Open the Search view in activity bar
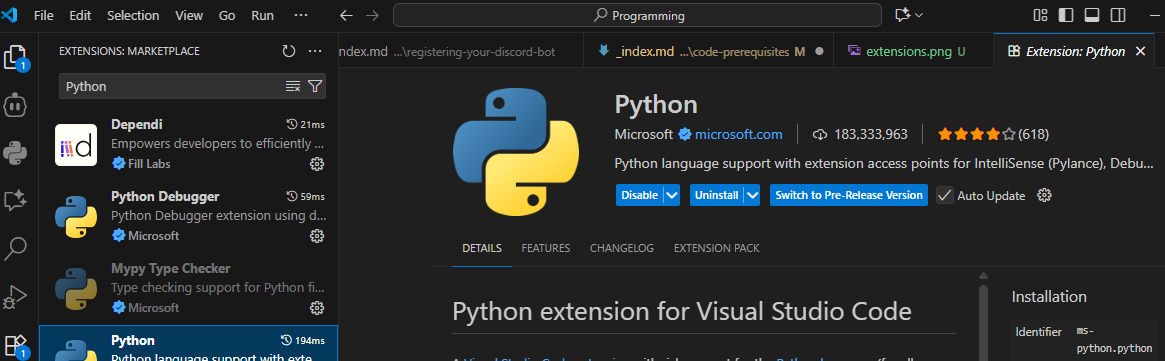The image size is (1165, 361). [x=16, y=248]
